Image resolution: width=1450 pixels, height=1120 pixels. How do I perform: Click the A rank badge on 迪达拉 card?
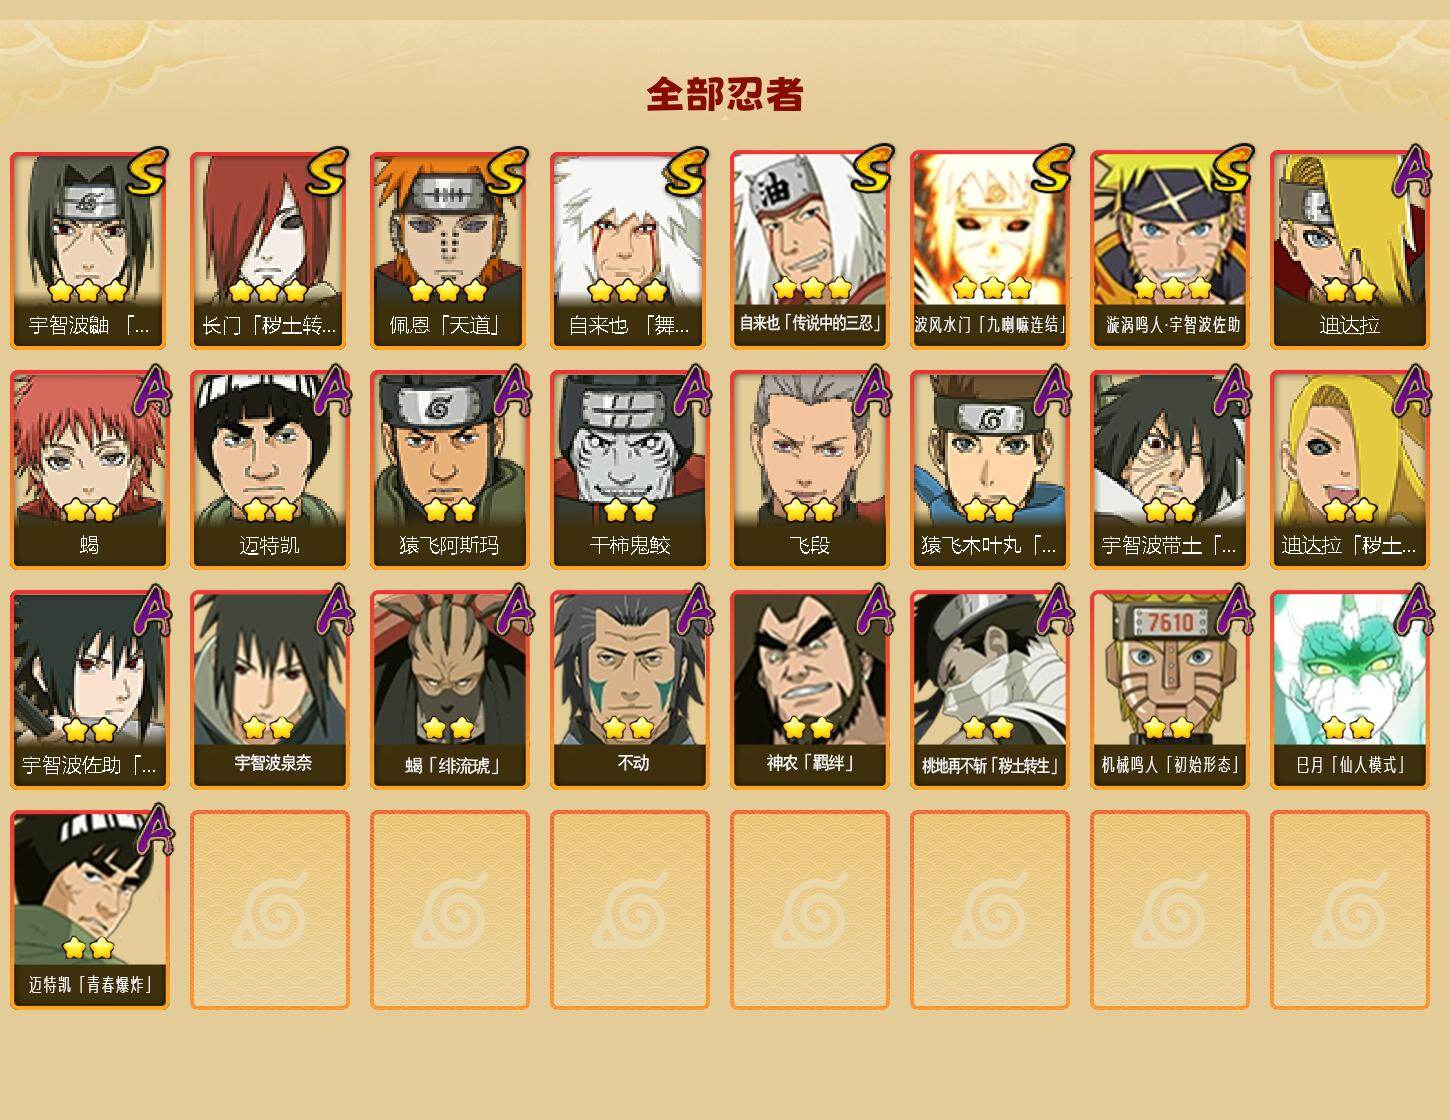1412,172
